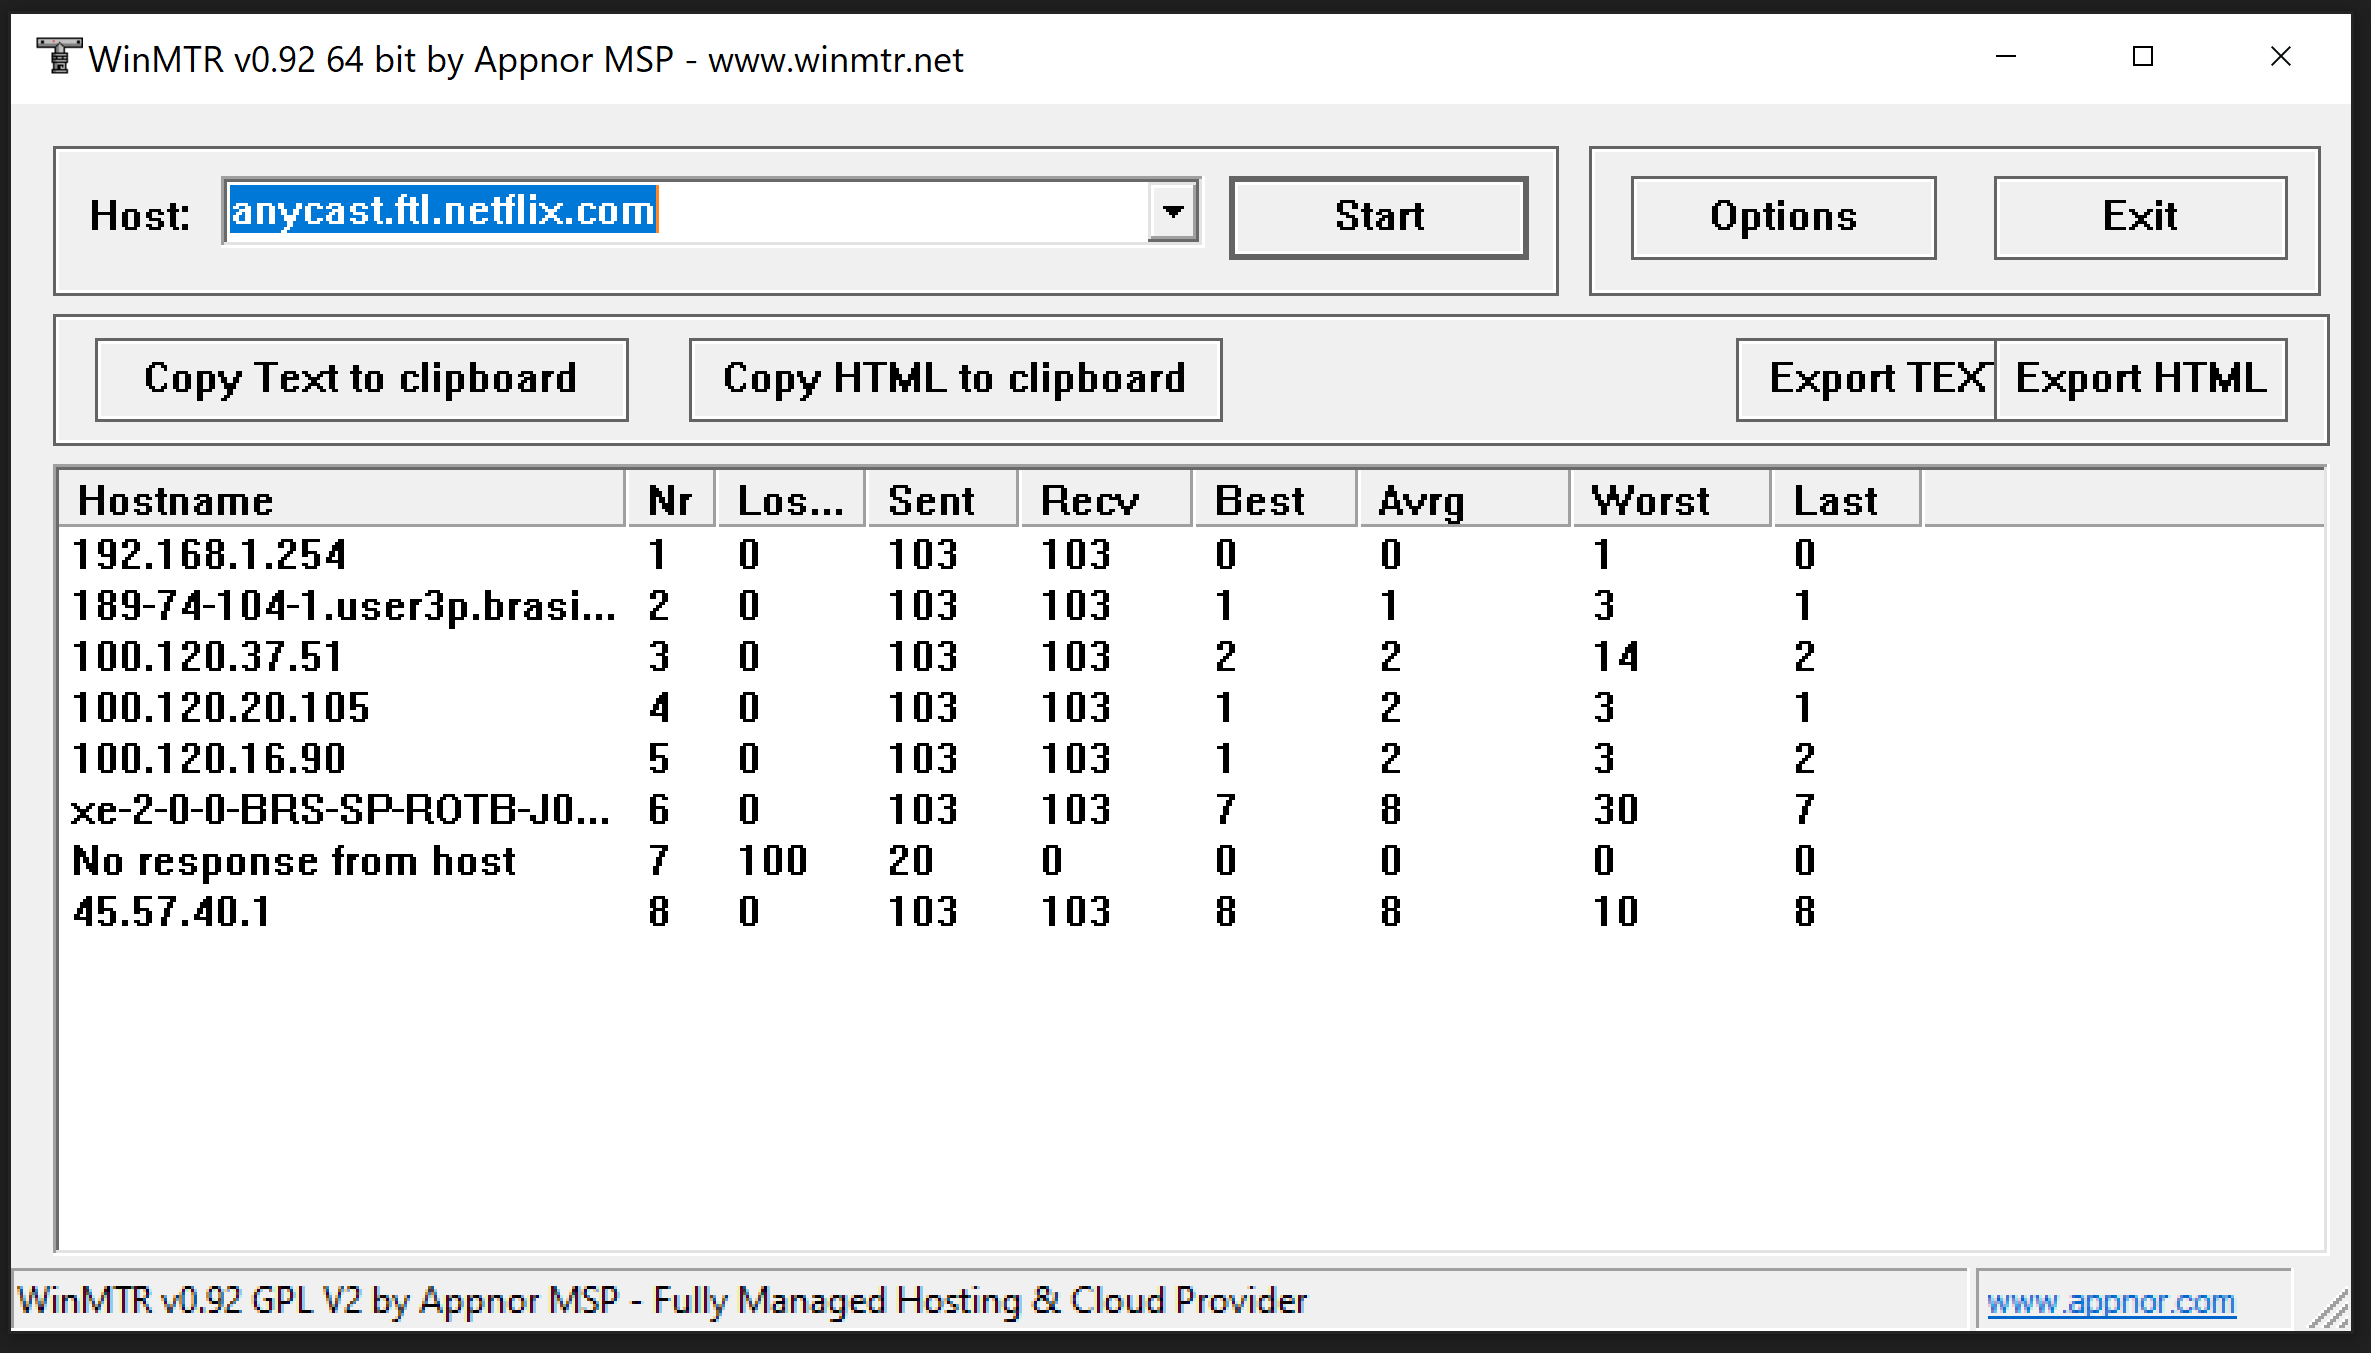Click Worst value 14 in hop 3

1616,656
